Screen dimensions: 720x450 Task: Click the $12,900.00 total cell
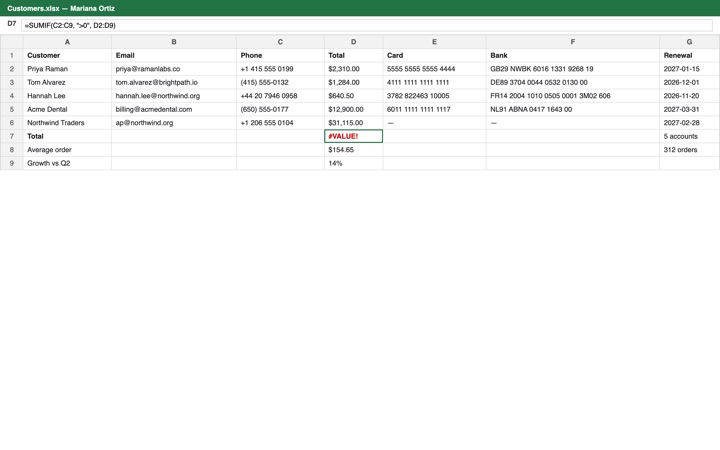(354, 109)
